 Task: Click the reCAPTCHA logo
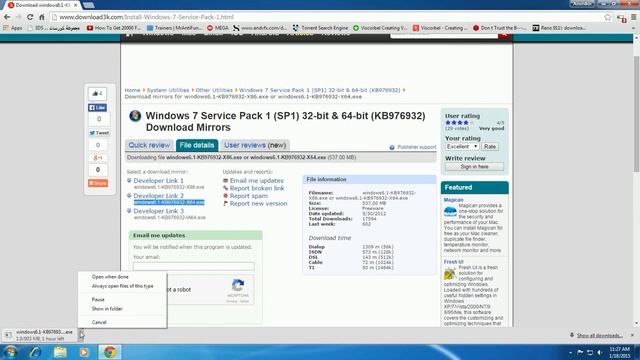click(x=238, y=285)
